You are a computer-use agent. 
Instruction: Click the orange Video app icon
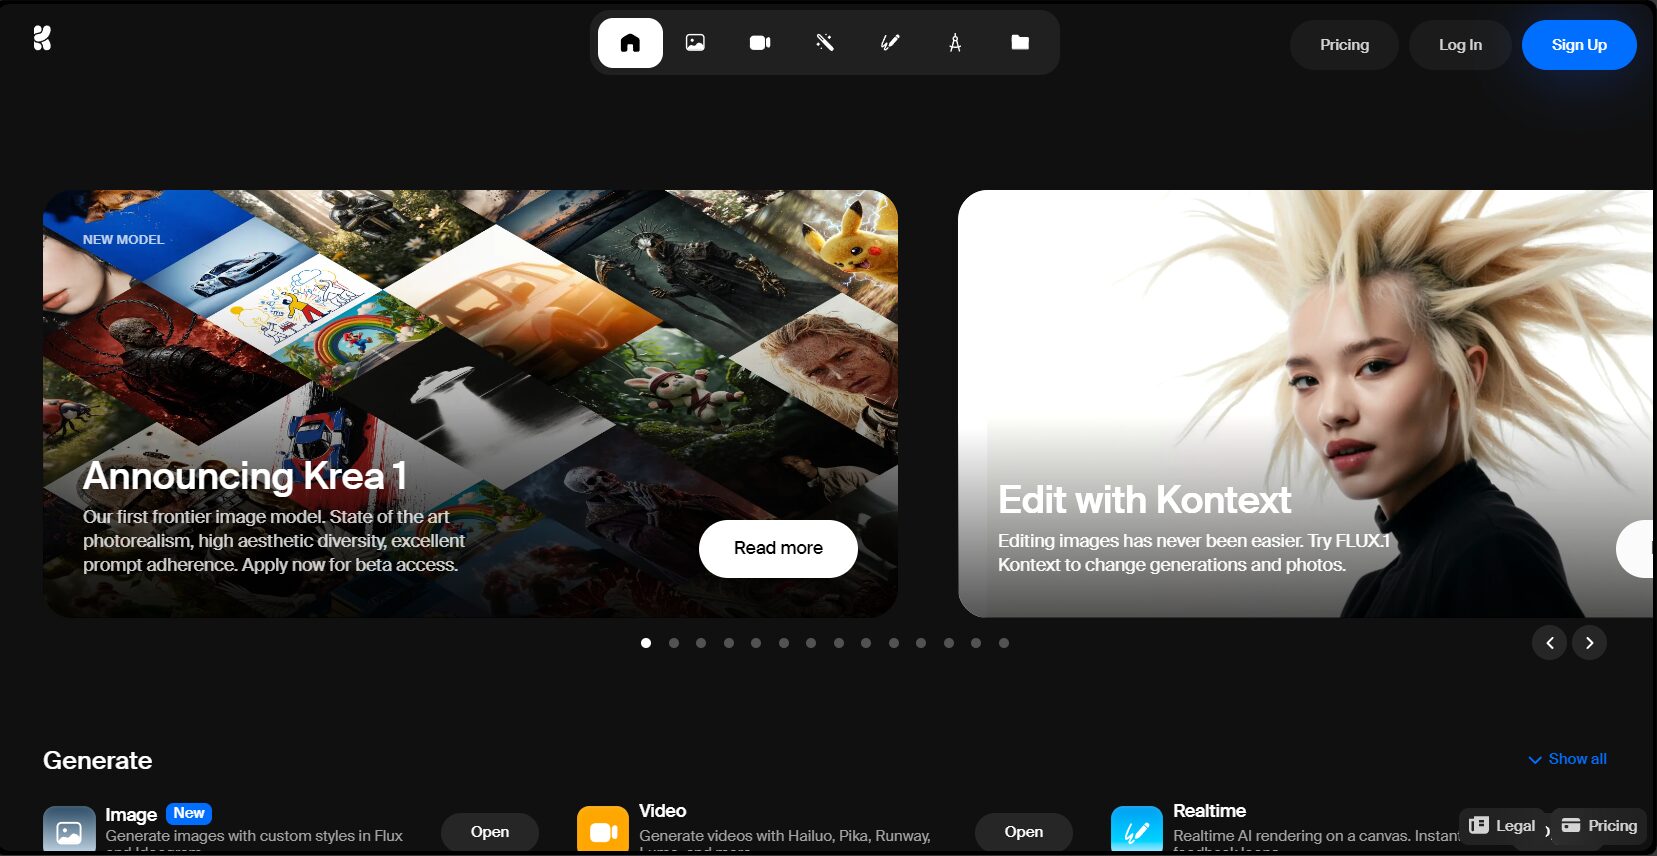[x=603, y=830]
